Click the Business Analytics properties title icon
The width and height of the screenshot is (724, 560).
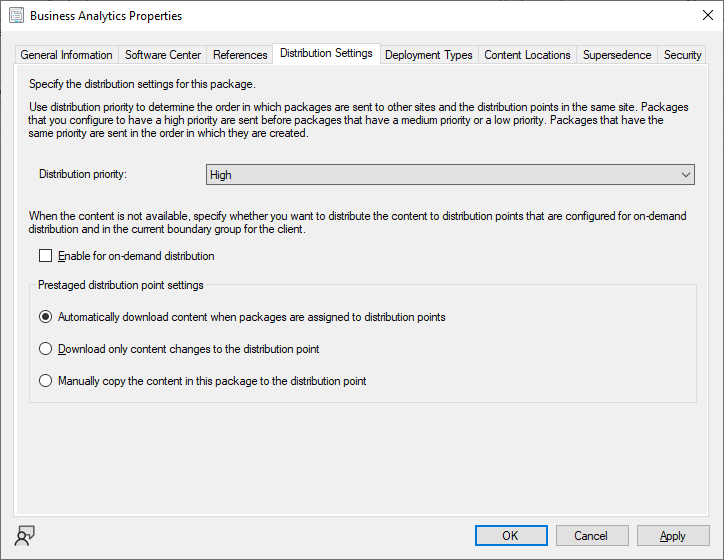16,15
